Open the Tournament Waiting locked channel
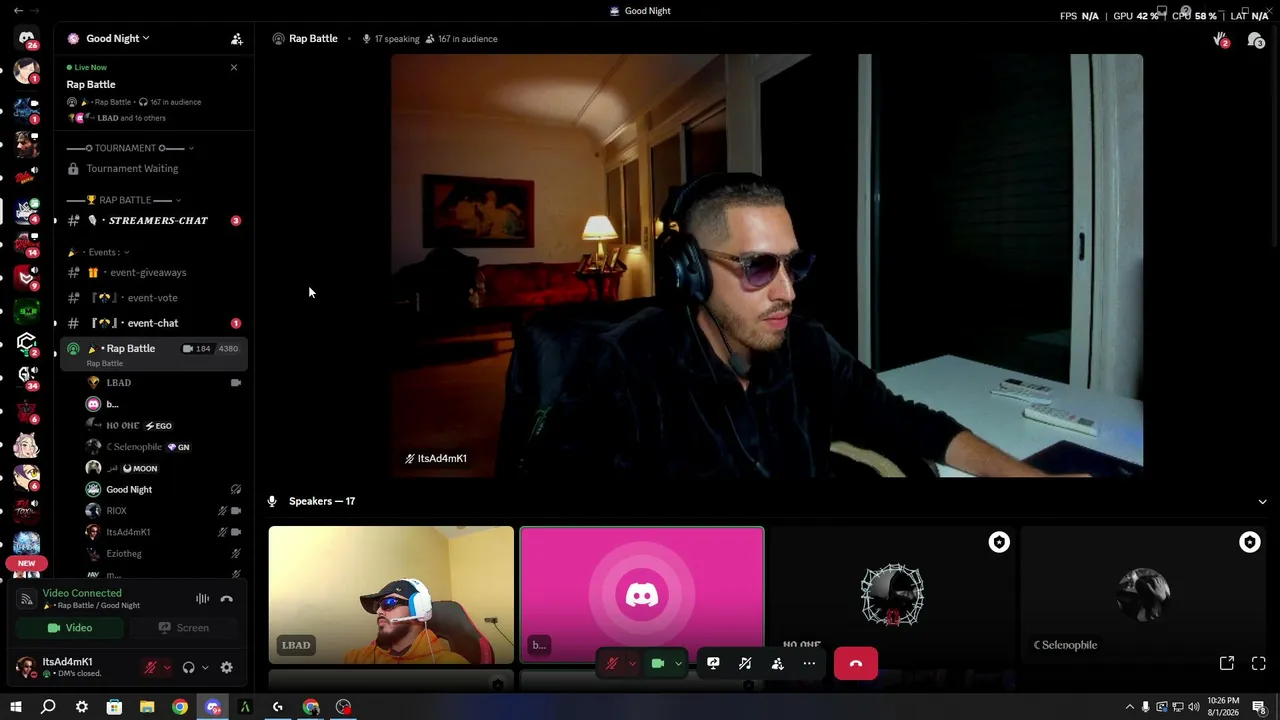This screenshot has width=1280, height=720. tap(152, 169)
